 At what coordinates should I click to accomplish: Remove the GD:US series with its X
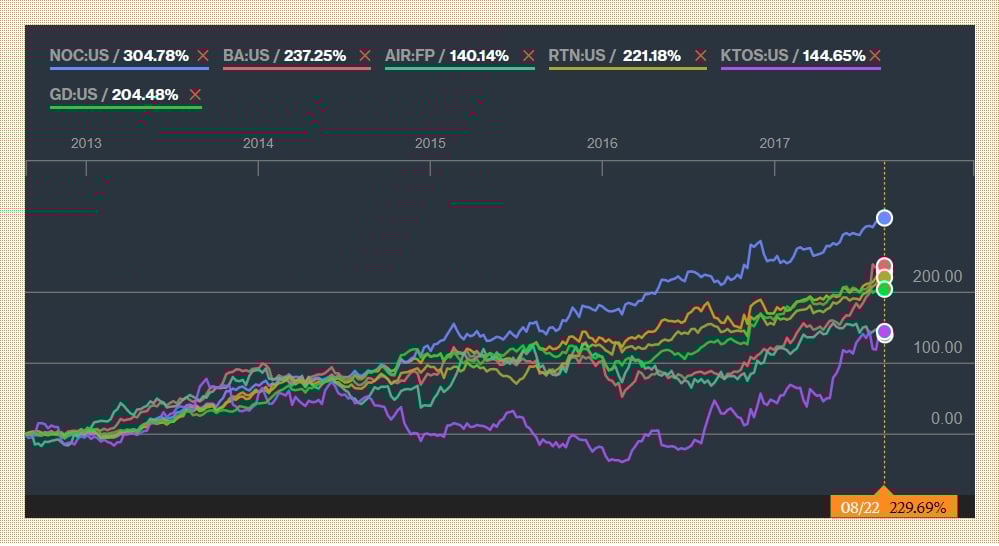pos(195,95)
